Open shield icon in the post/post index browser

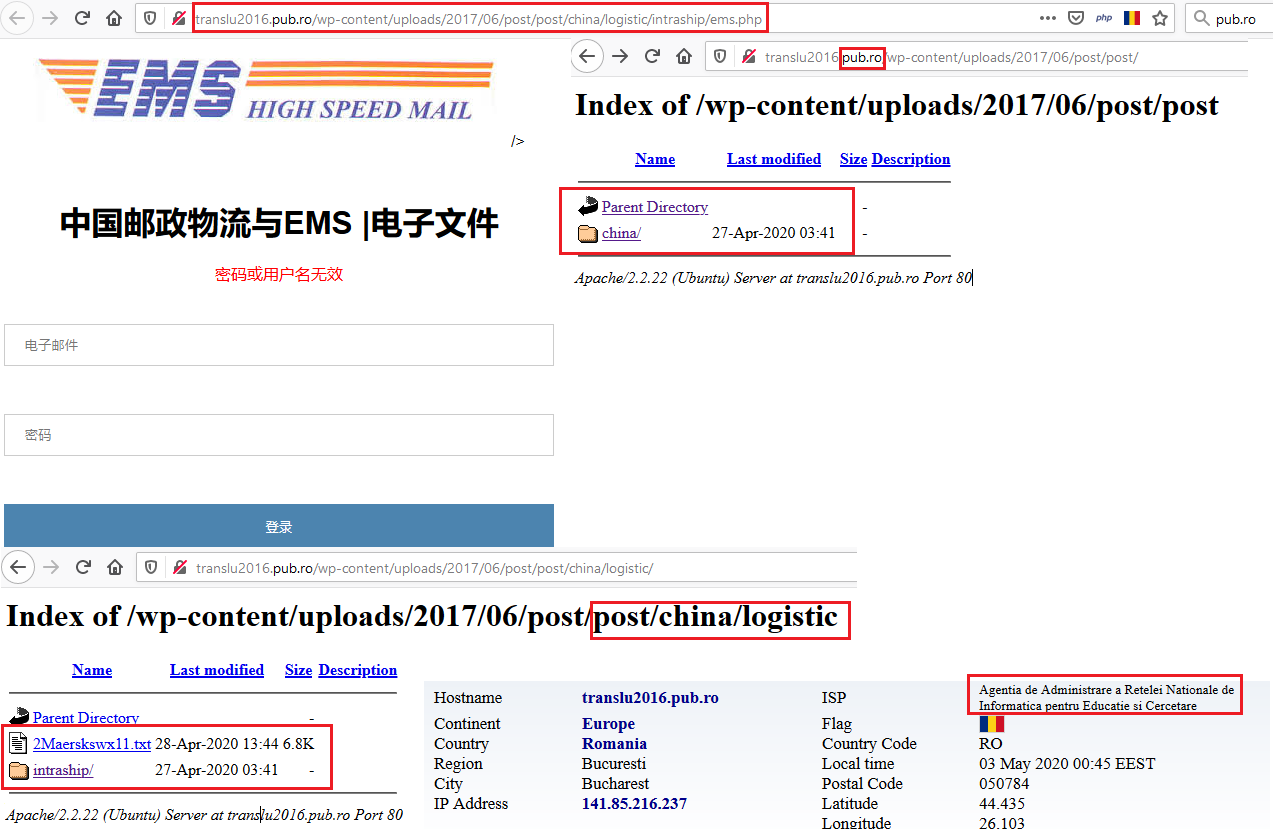point(720,57)
